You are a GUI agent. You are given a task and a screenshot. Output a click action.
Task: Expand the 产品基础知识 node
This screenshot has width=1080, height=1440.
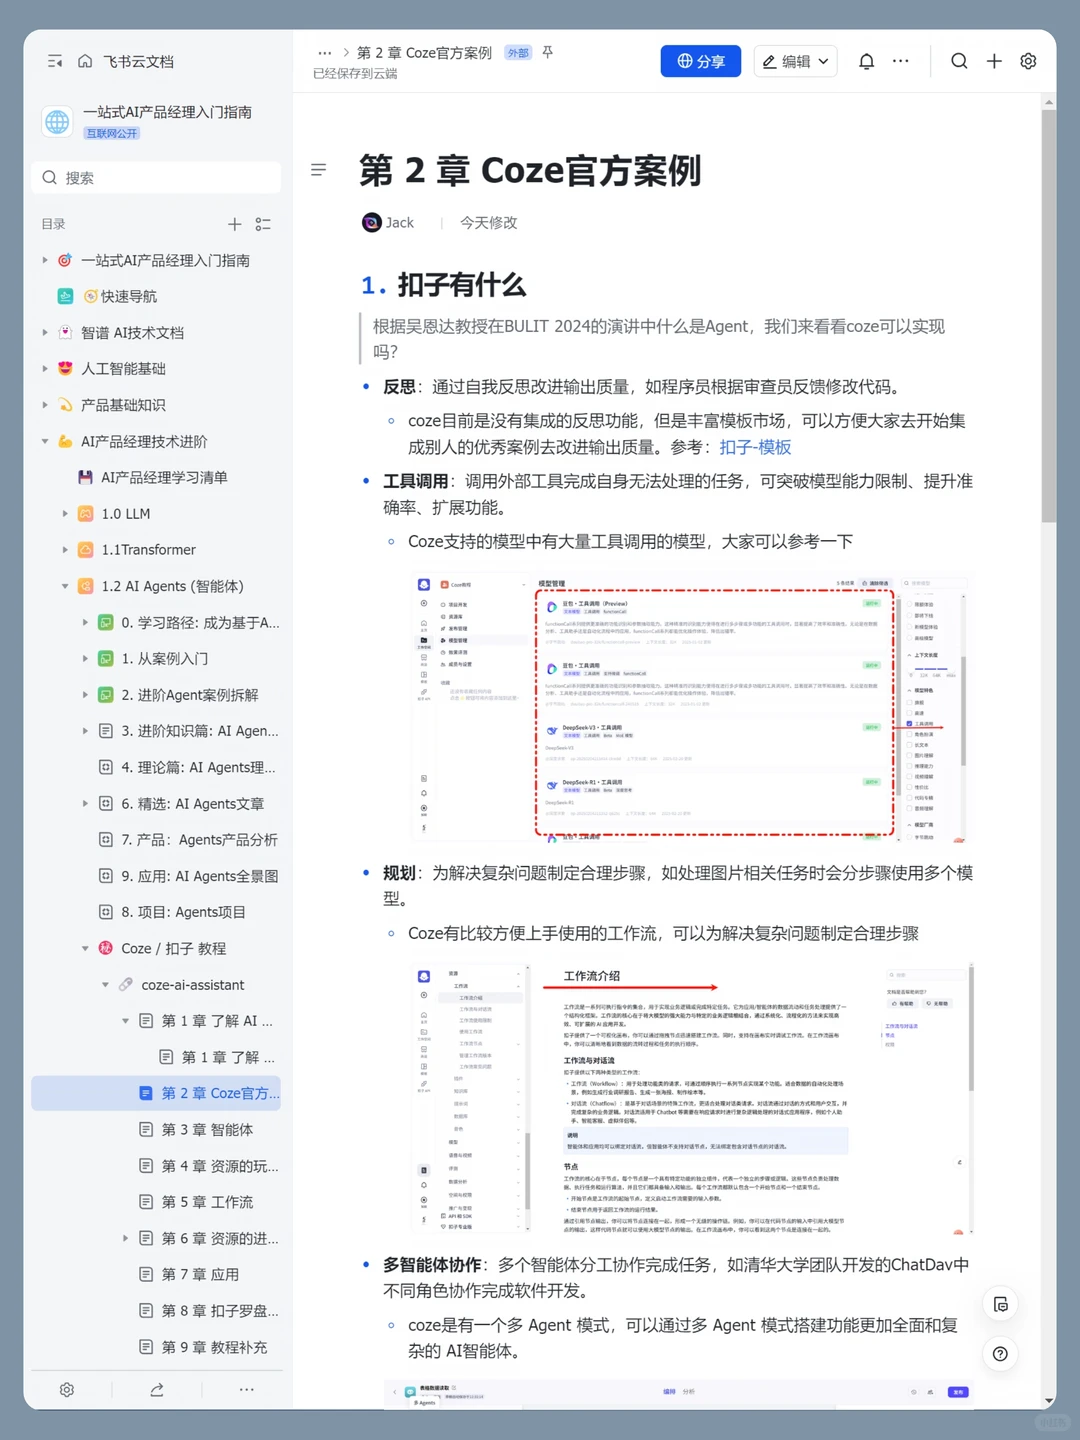pos(45,405)
